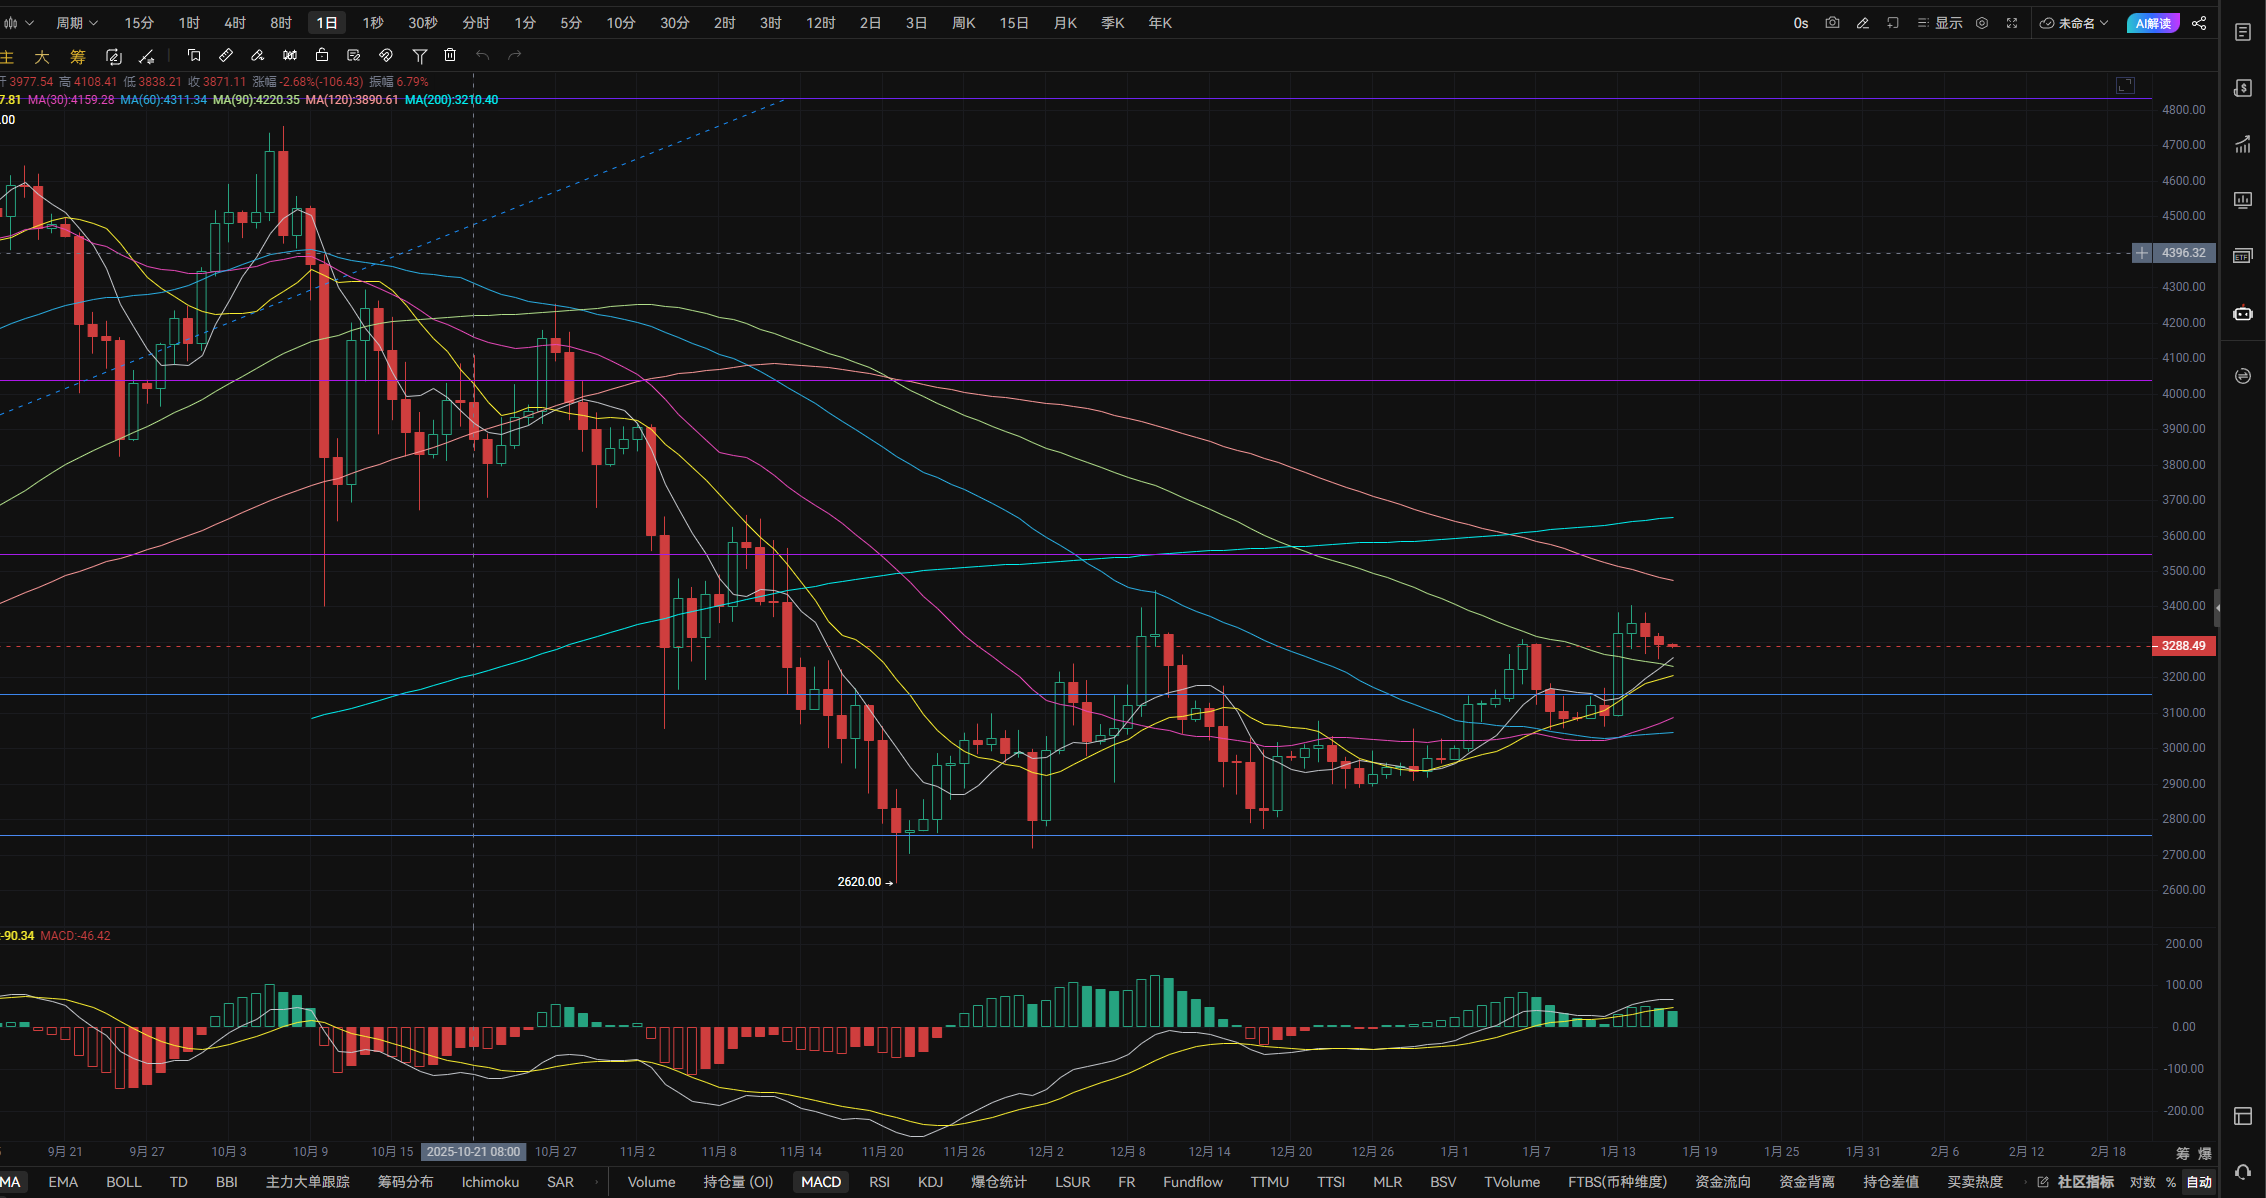The image size is (2266, 1198).
Task: Open the share icon in top bar
Action: [x=2199, y=23]
